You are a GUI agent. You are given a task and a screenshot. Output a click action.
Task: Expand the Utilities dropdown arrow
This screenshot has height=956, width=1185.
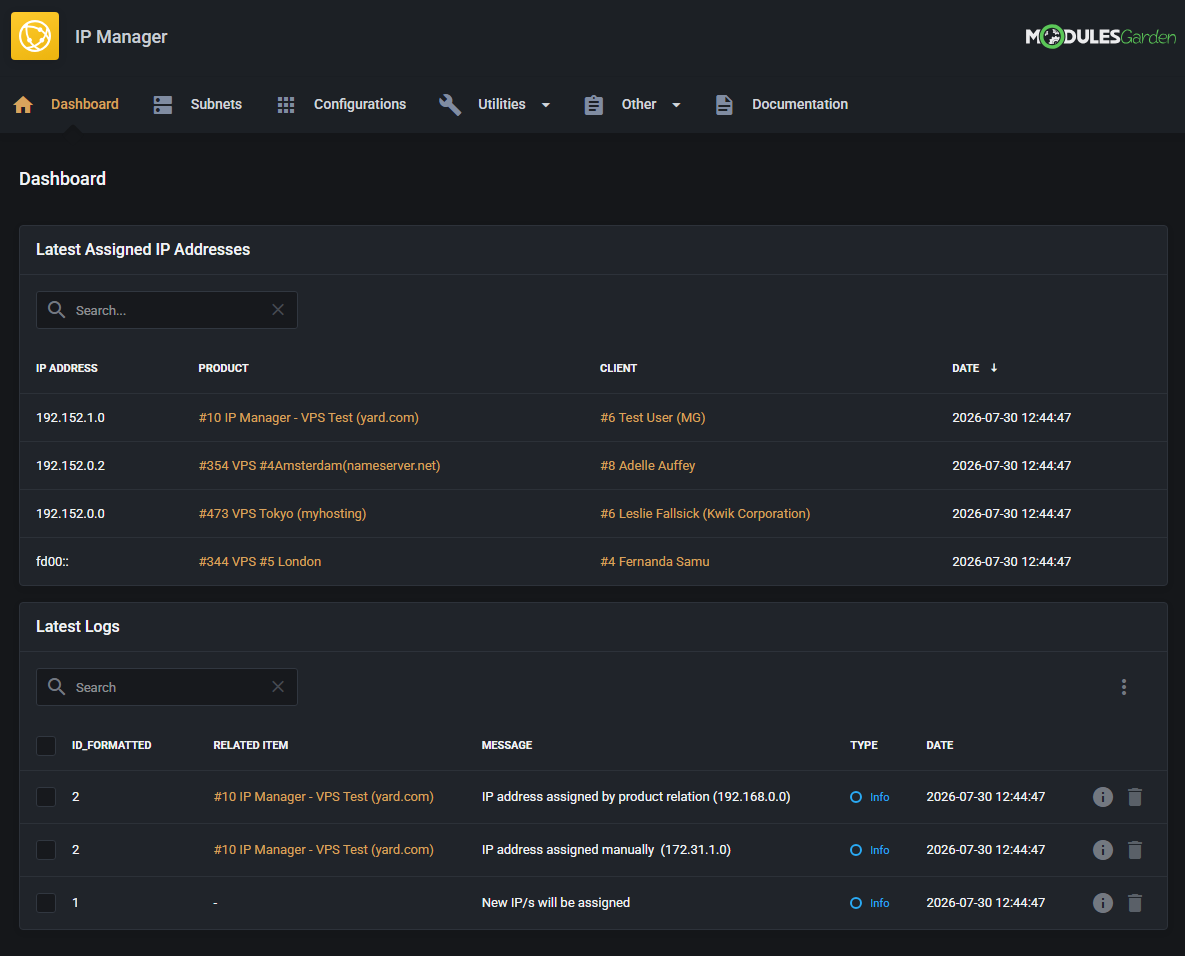coord(546,105)
